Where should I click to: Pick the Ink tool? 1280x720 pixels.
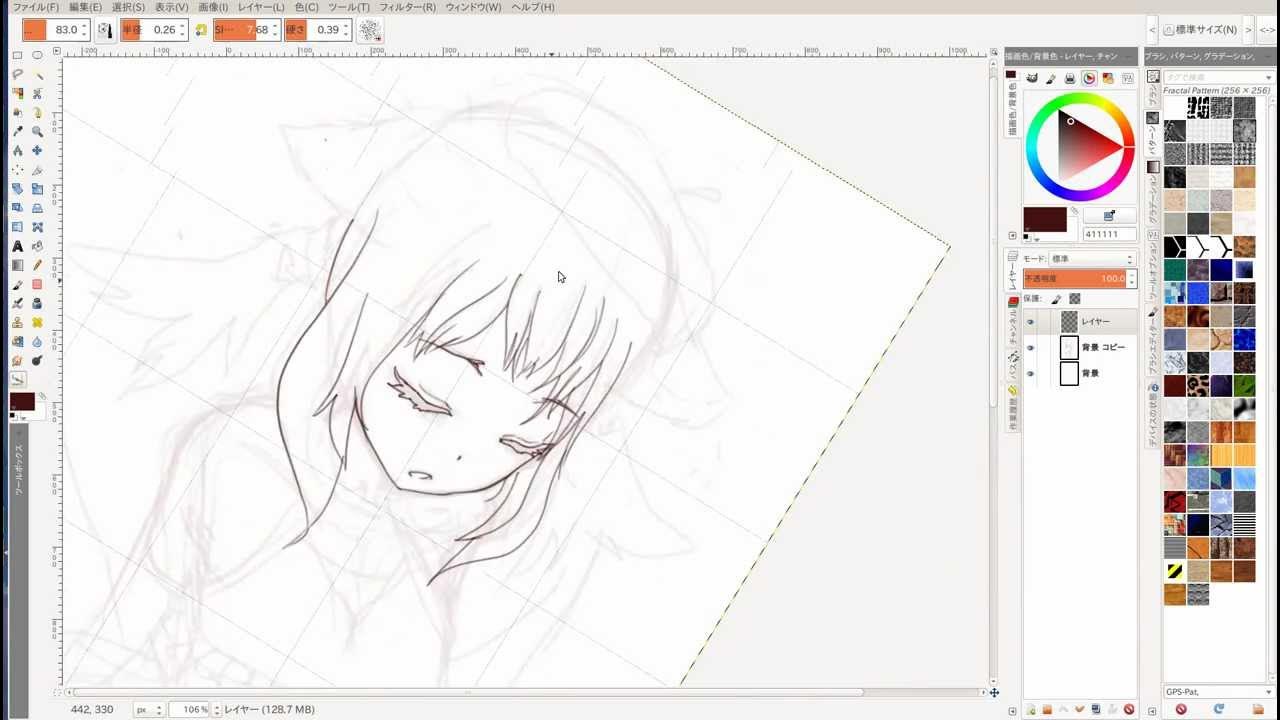click(x=37, y=303)
